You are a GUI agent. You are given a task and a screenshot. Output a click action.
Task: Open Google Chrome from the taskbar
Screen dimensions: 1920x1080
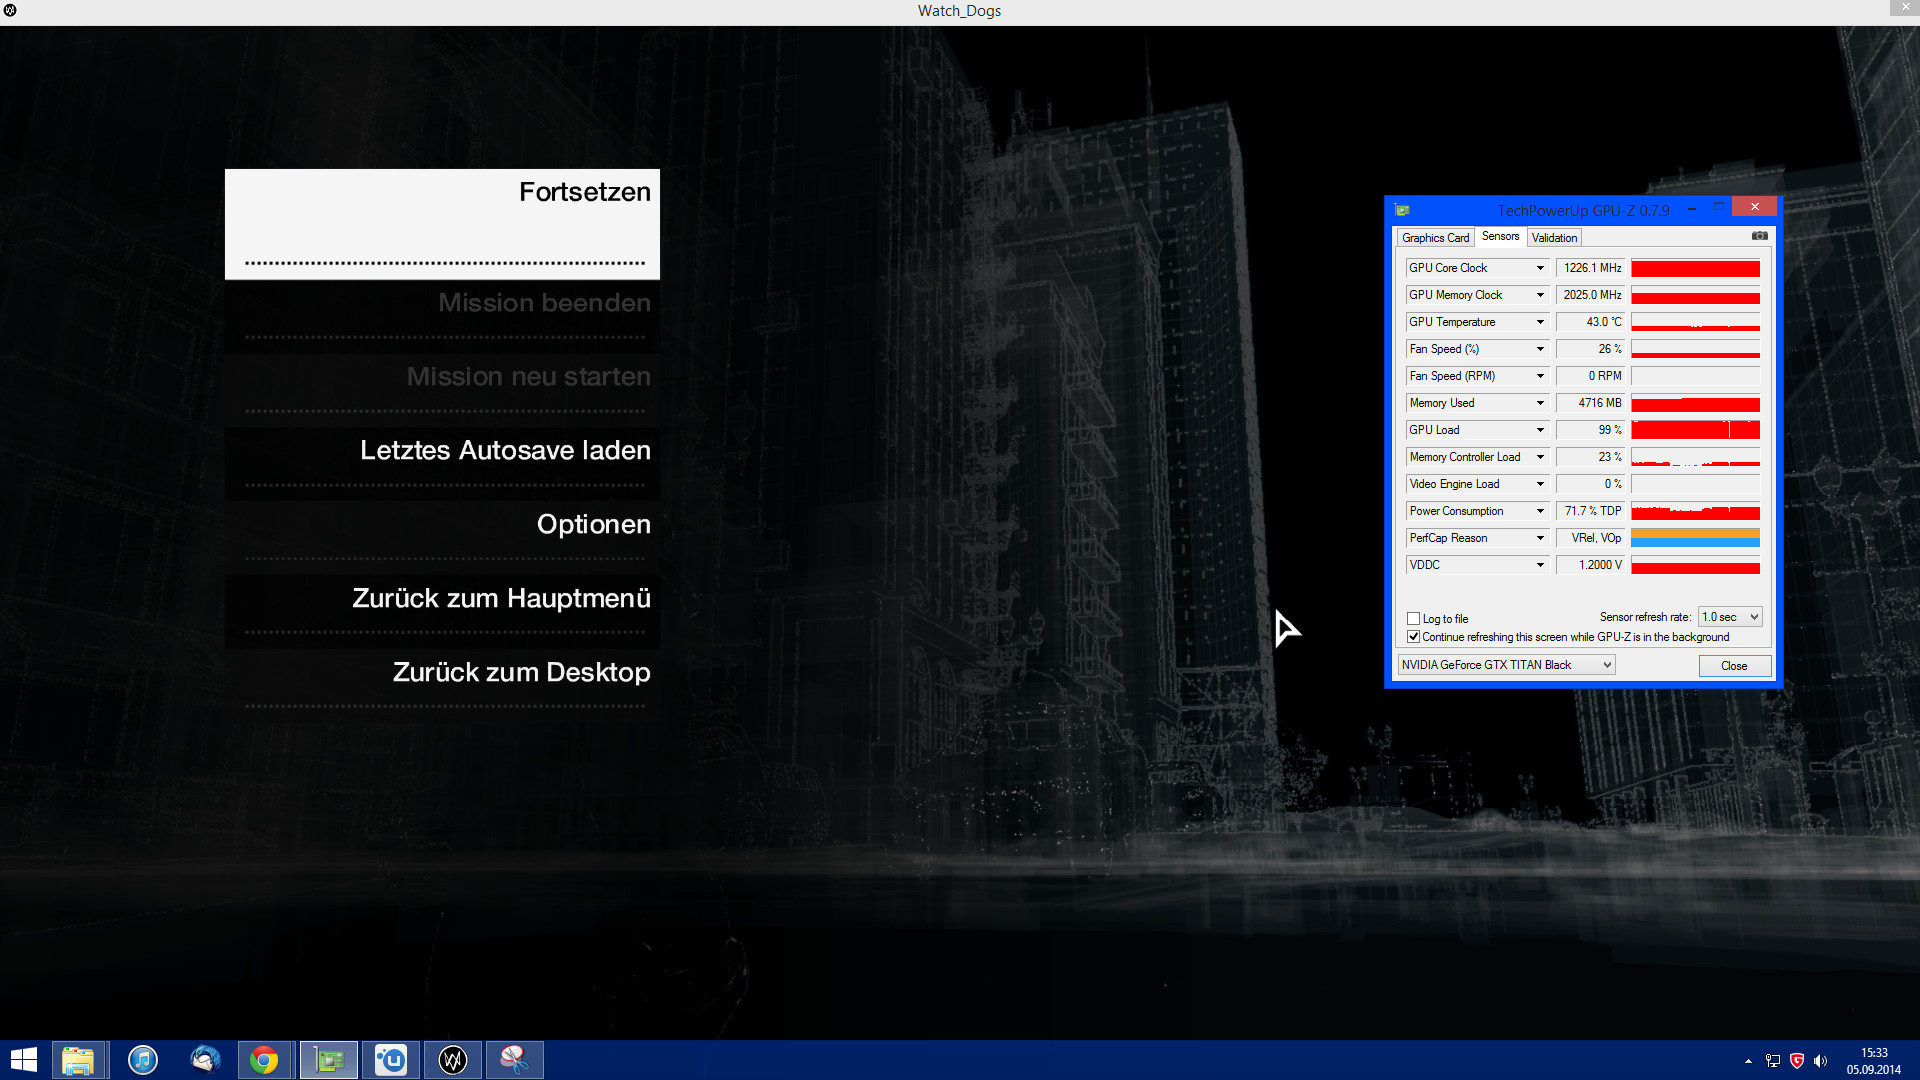coord(264,1059)
